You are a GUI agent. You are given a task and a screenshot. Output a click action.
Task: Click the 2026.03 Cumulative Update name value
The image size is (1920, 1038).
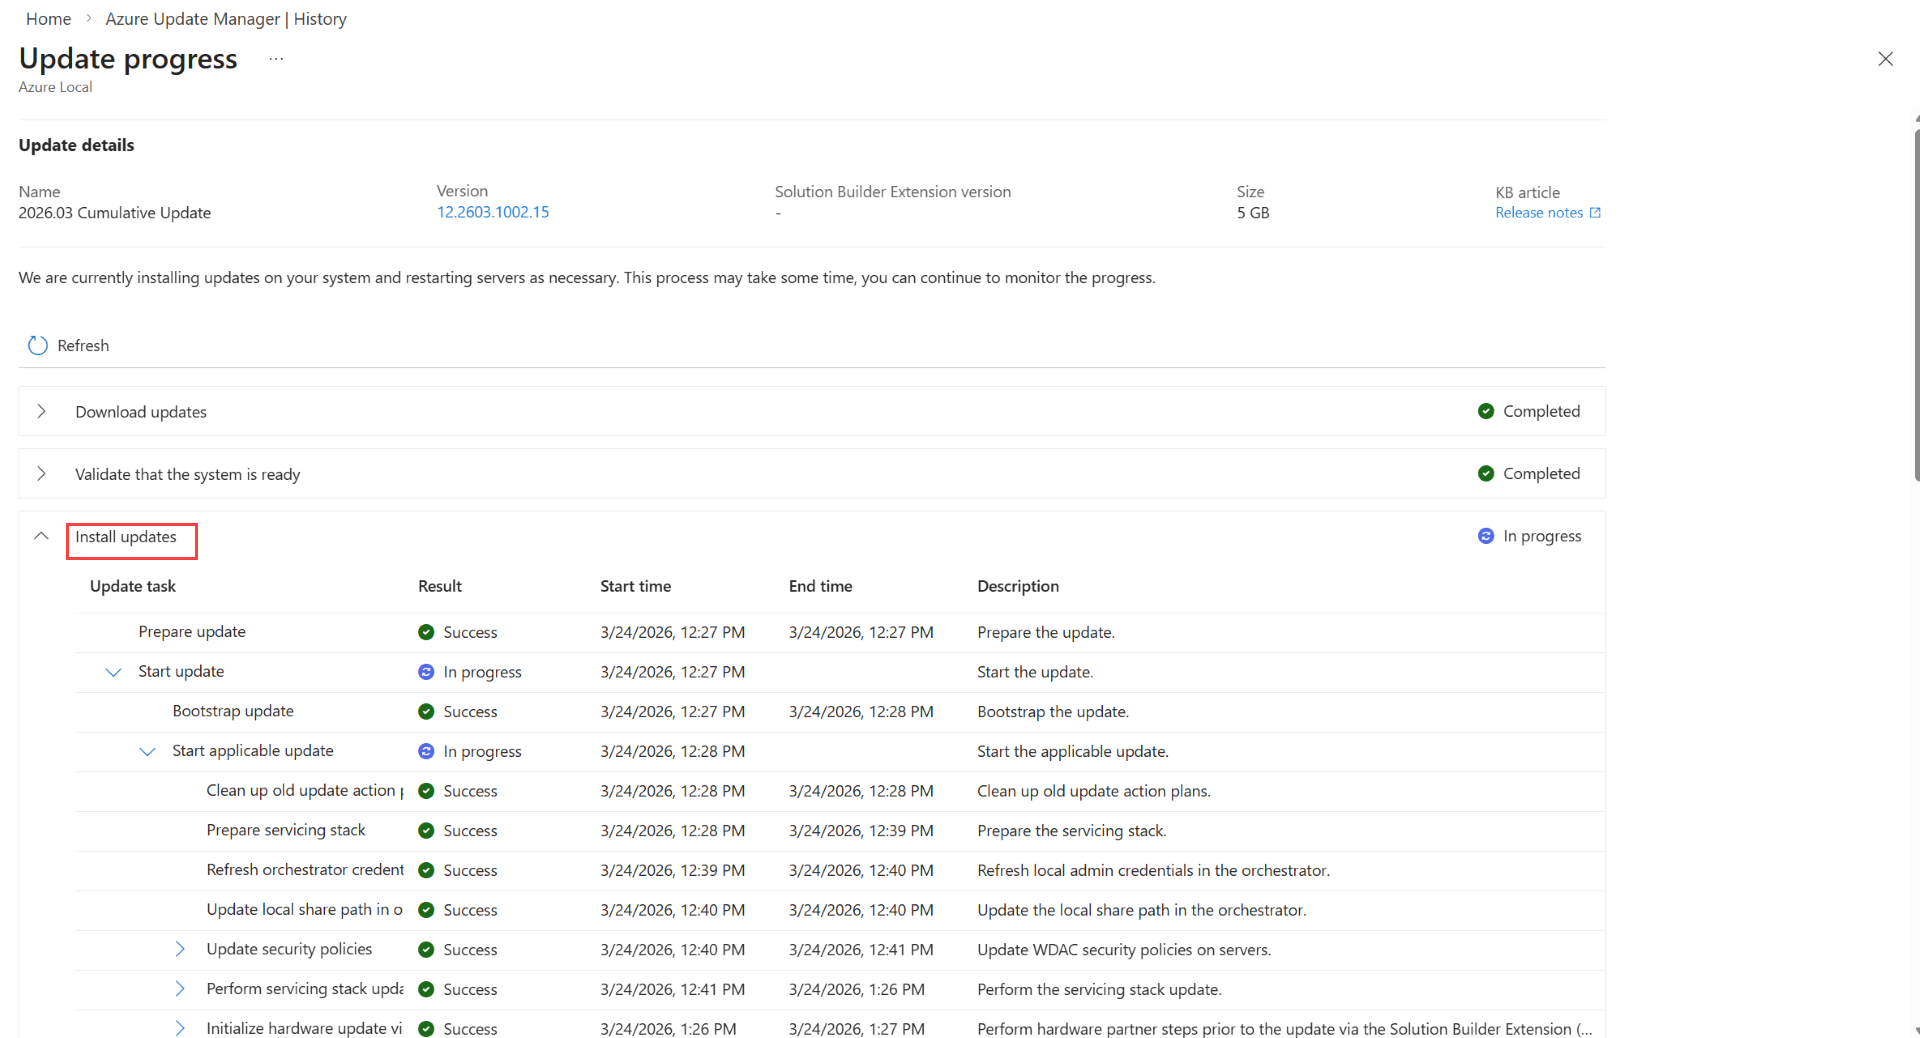point(115,213)
